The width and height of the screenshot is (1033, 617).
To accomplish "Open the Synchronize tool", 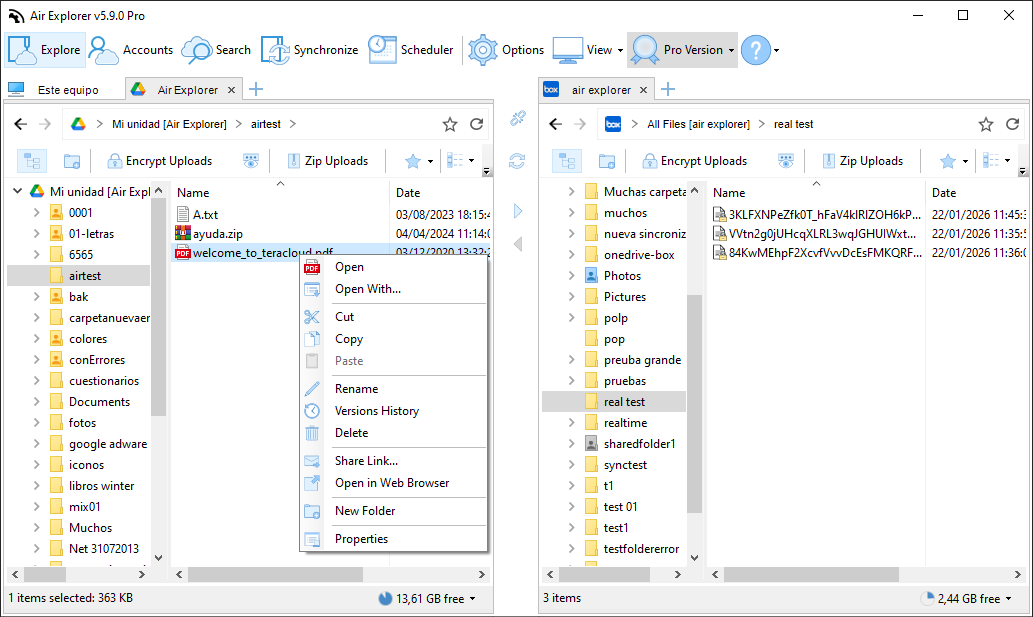I will [300, 49].
